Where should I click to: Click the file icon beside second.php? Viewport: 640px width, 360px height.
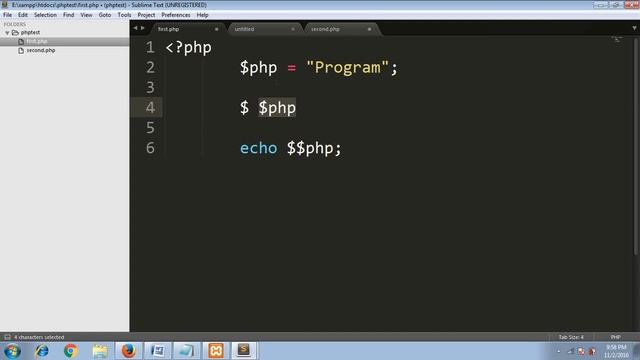[21, 50]
